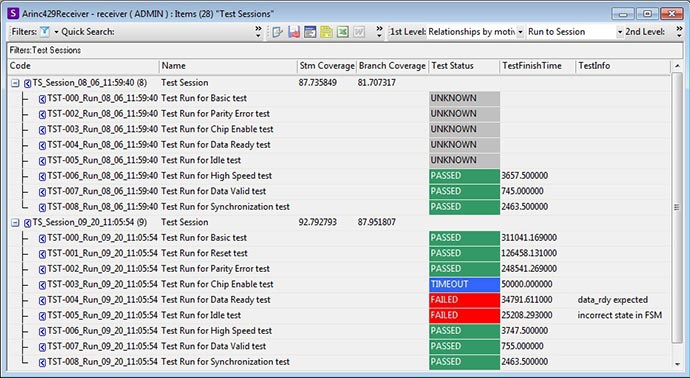Expand the overflow chevron before 1st Level

click(379, 32)
